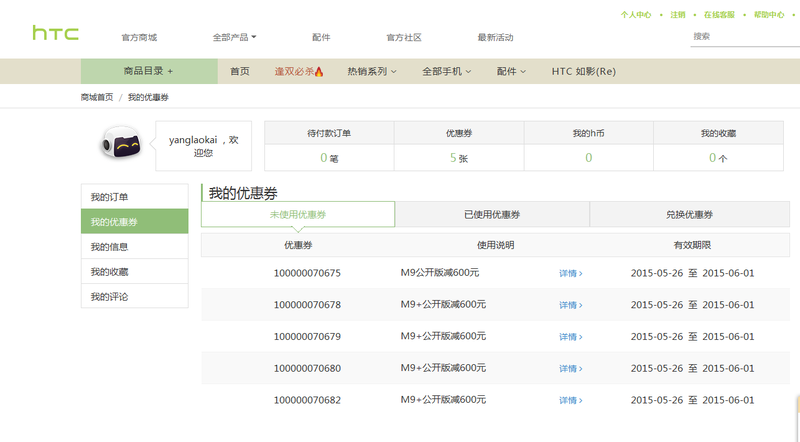Select 我的评论 in sidebar
The image size is (800, 442).
[135, 296]
